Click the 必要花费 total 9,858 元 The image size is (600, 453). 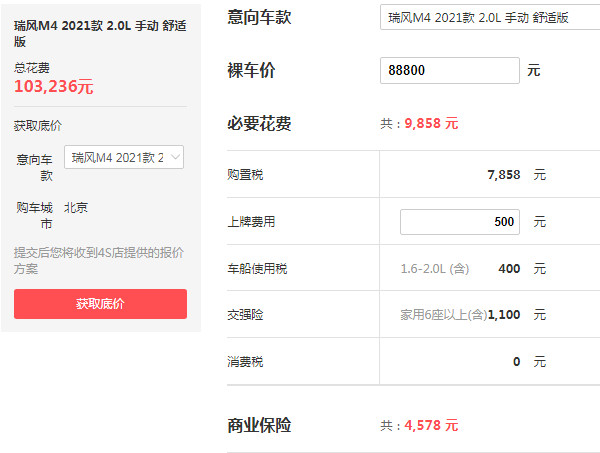pyautogui.click(x=431, y=124)
